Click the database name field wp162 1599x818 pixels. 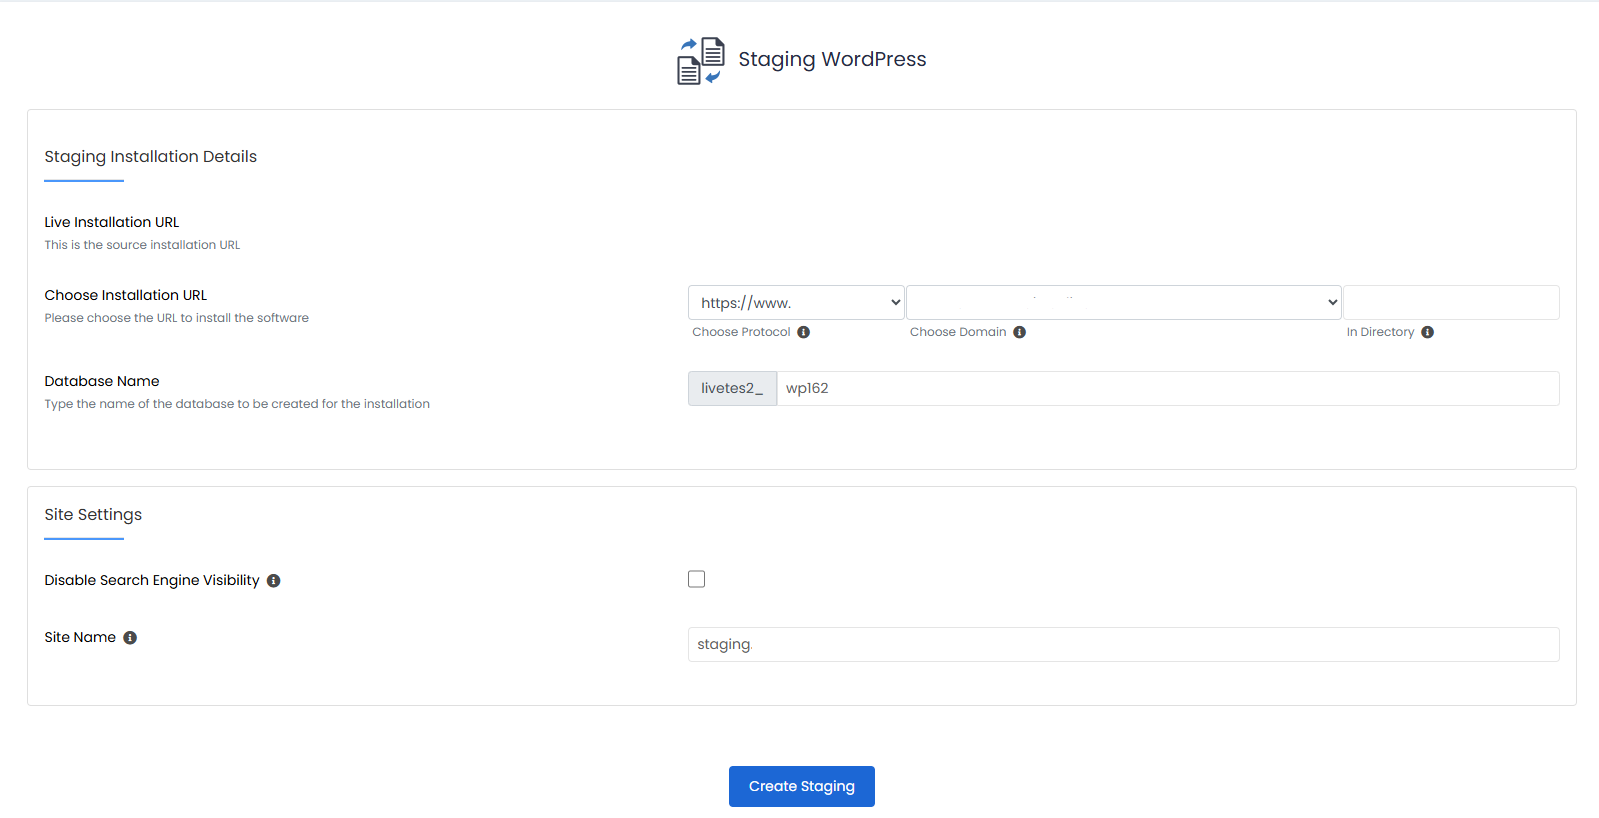1168,389
